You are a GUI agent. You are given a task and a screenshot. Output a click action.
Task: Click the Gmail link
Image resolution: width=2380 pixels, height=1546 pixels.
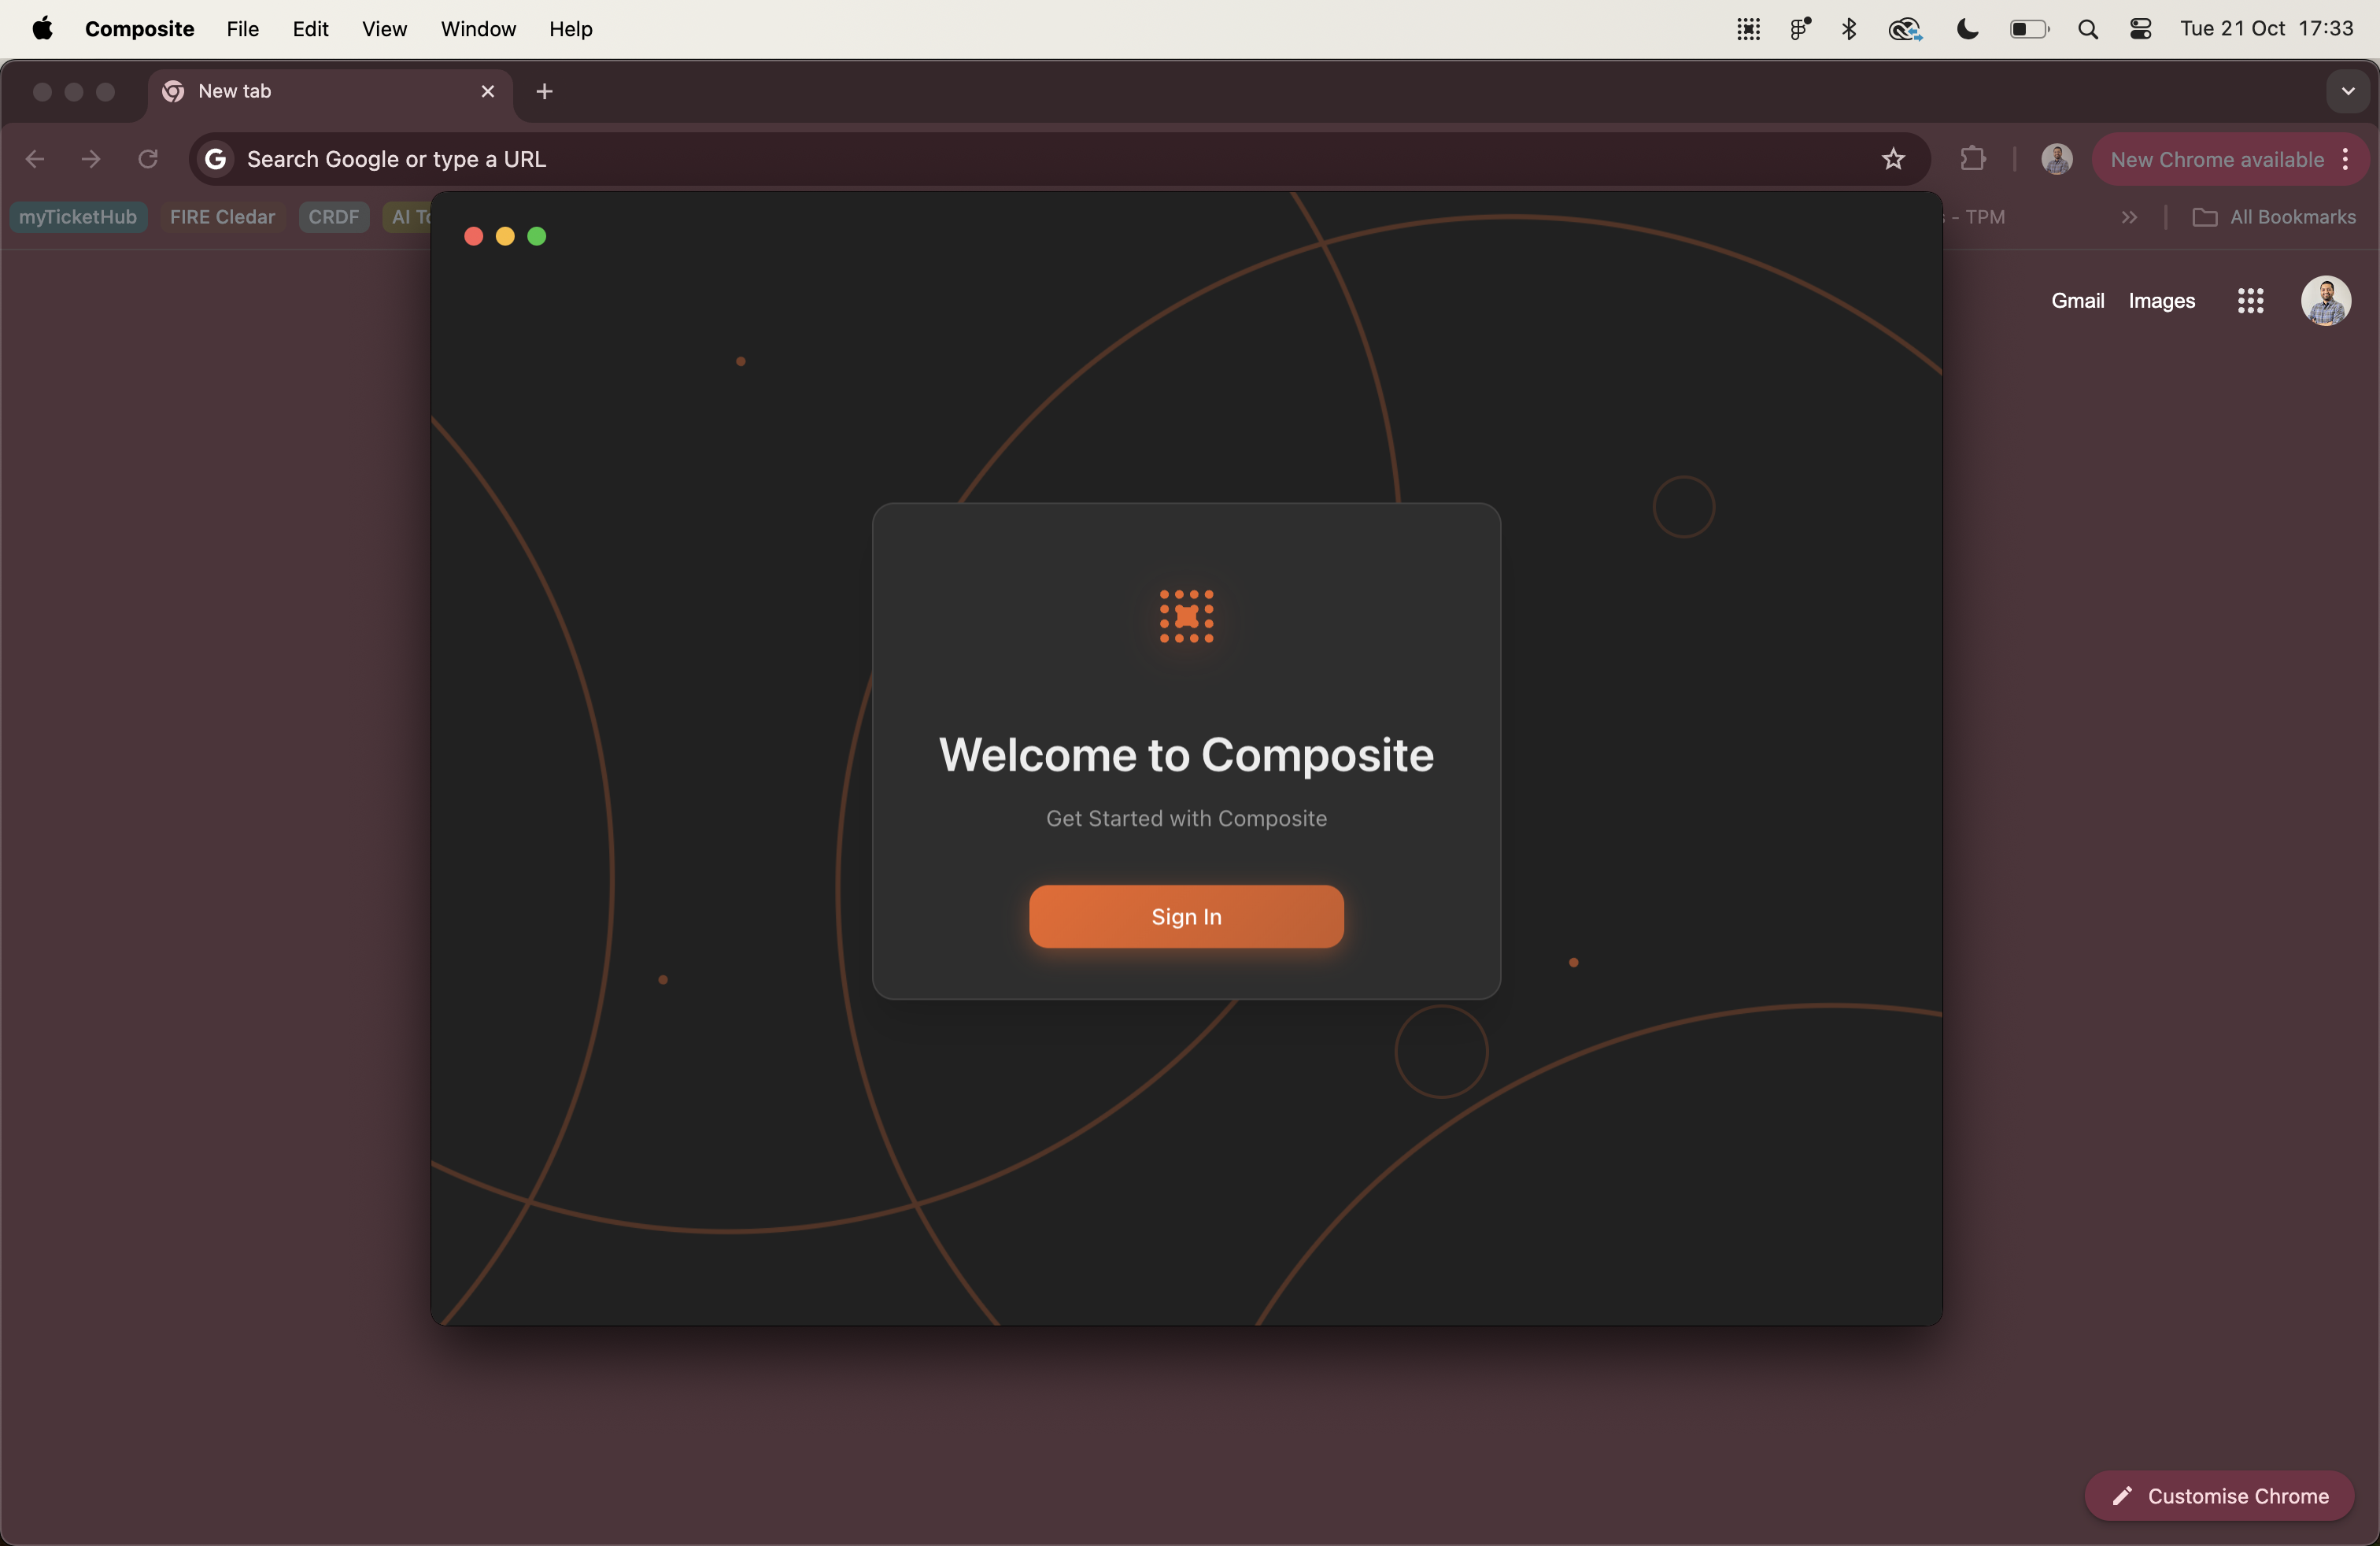coord(2077,301)
